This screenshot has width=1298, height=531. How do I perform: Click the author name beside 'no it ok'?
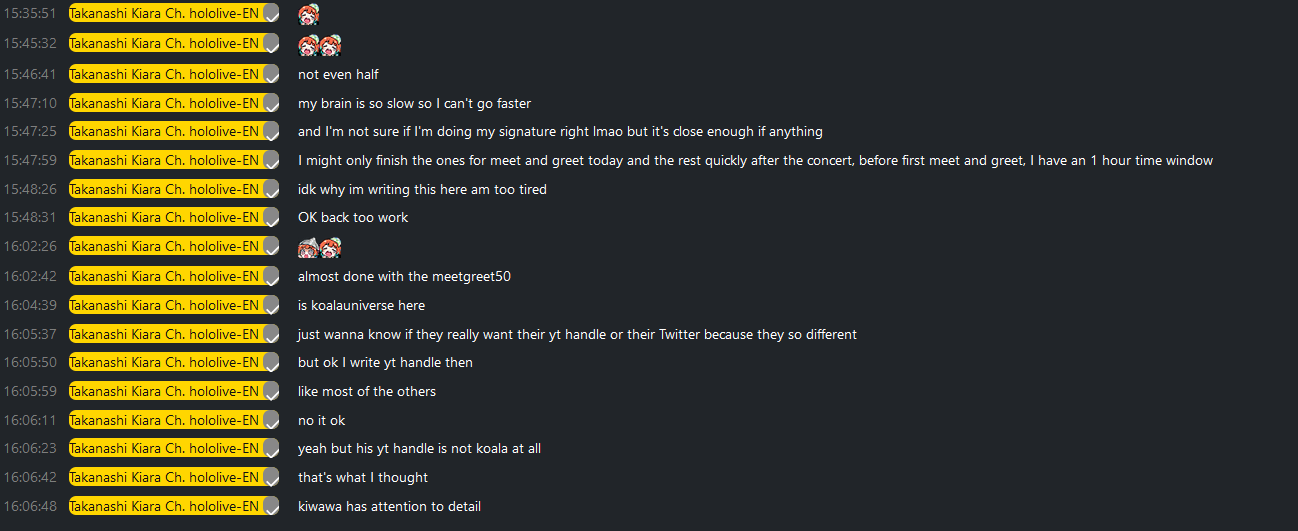tap(164, 420)
